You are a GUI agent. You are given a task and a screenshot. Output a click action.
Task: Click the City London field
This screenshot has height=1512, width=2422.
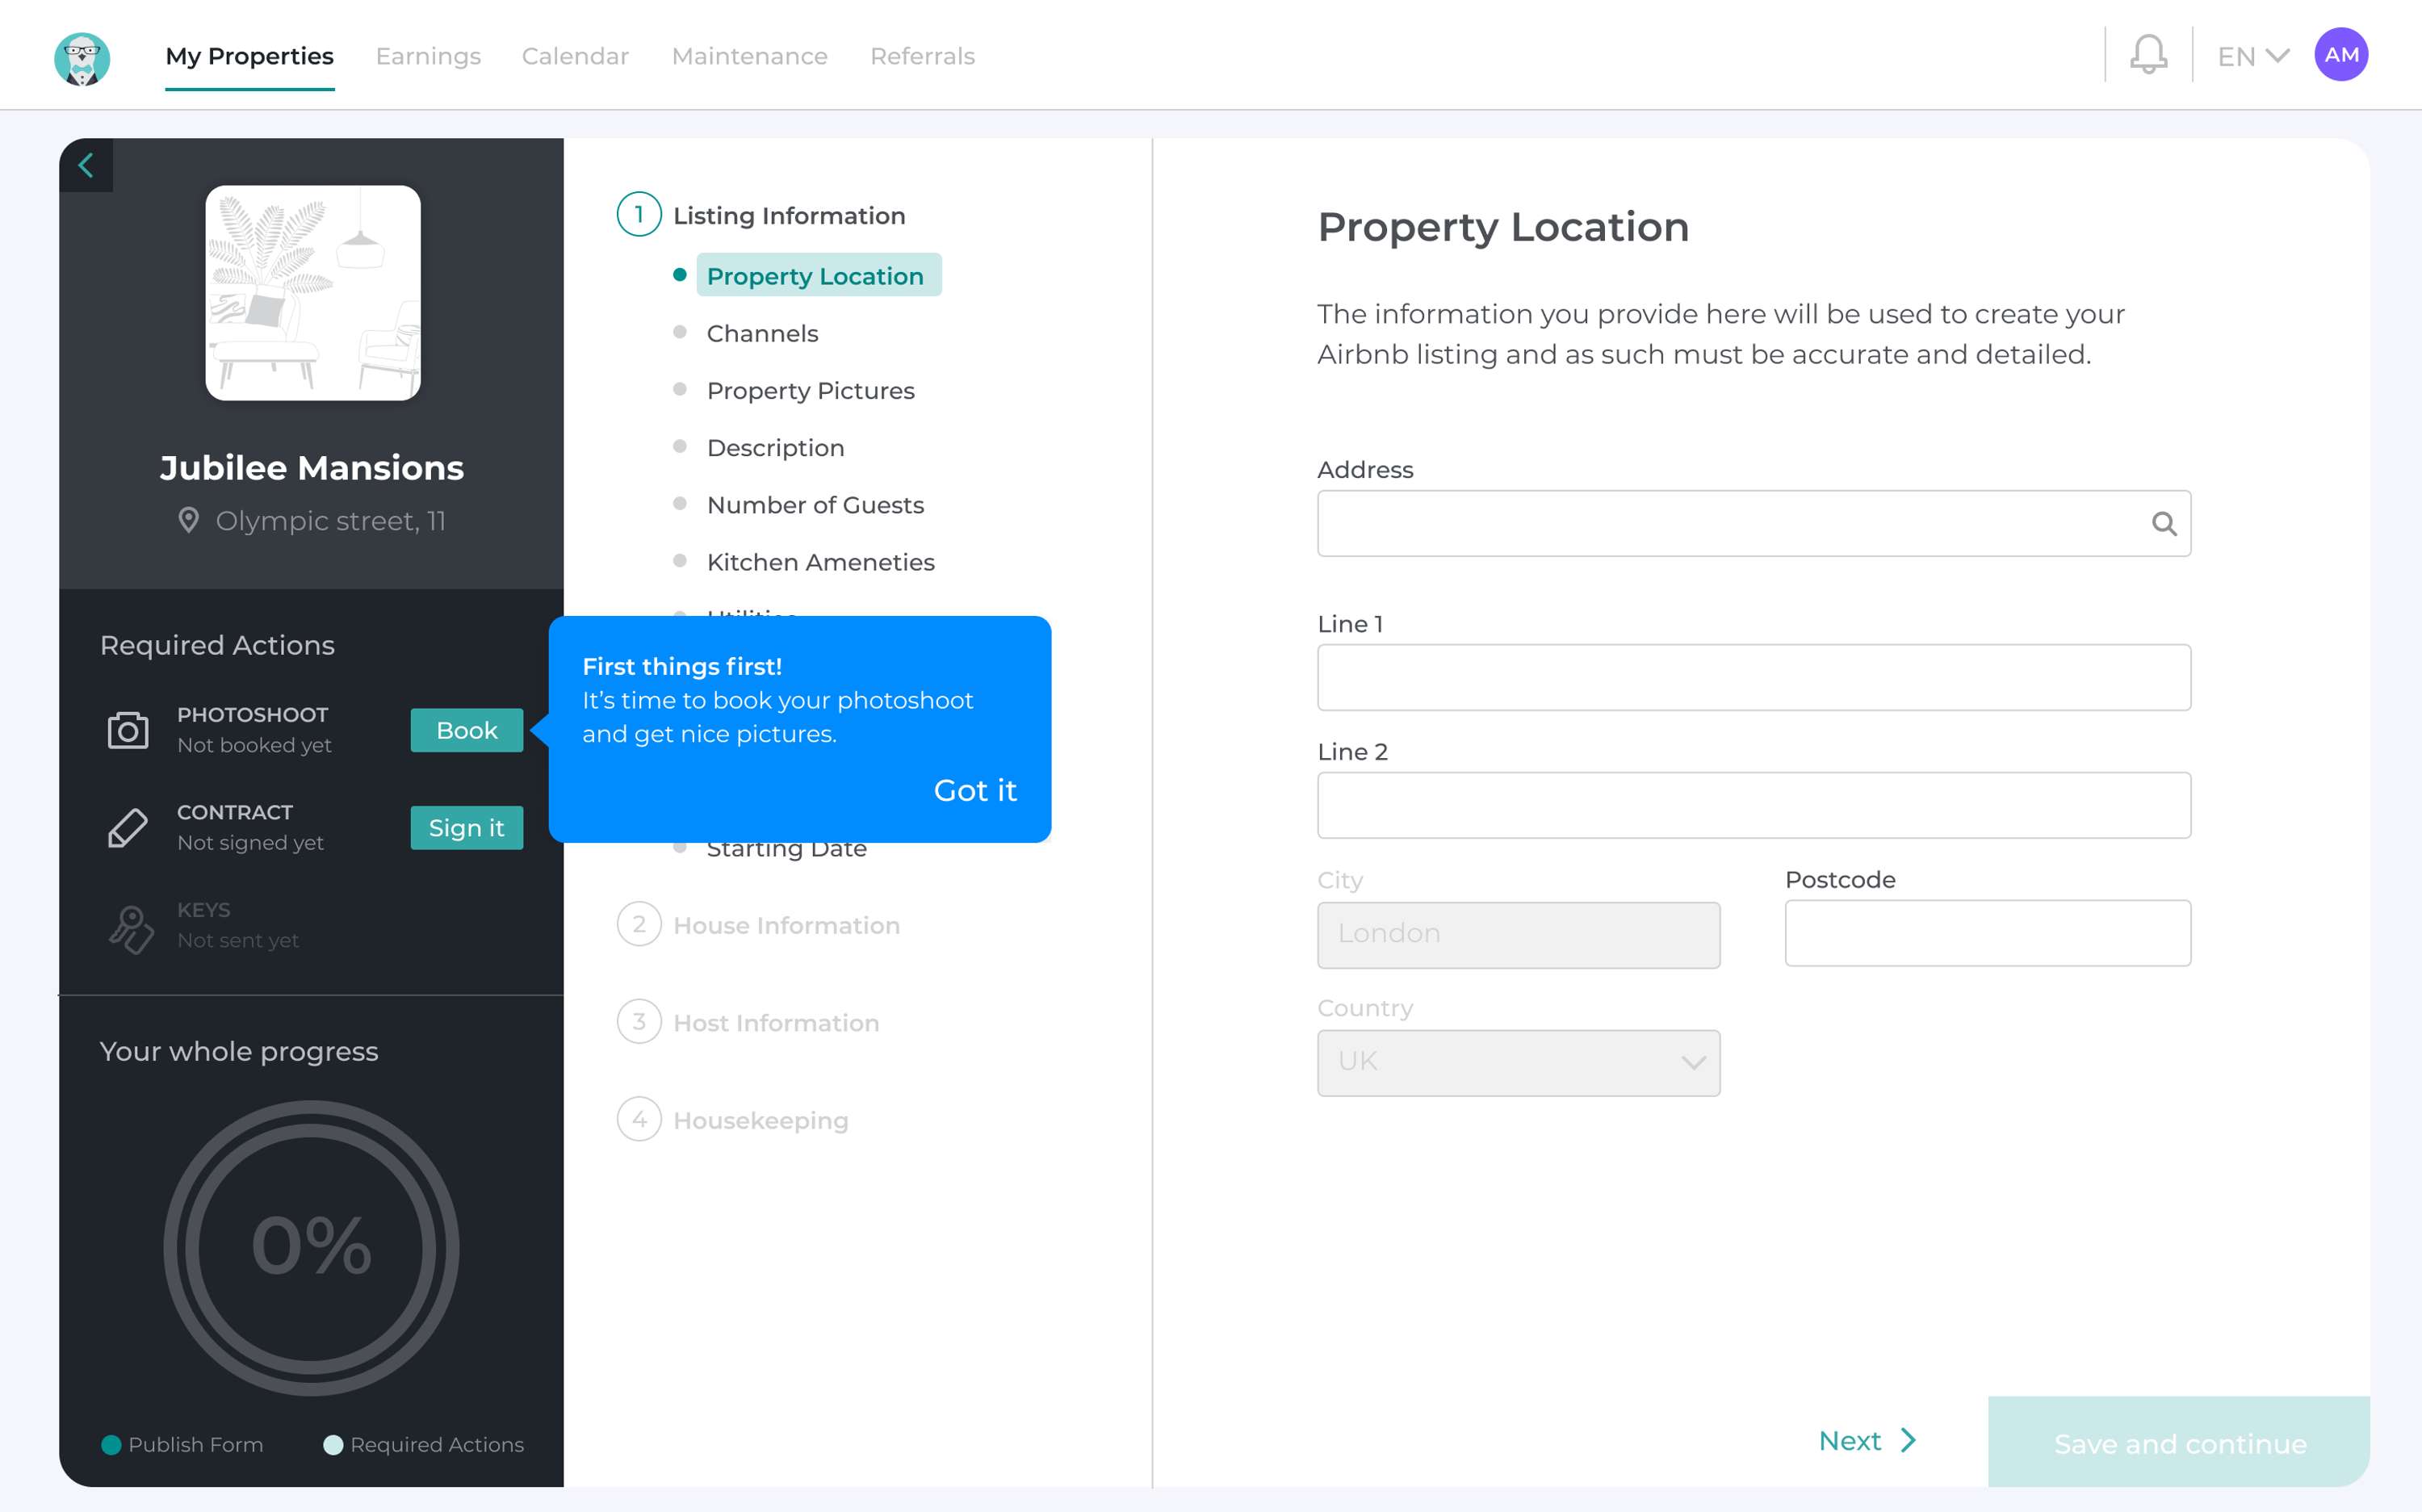point(1518,934)
